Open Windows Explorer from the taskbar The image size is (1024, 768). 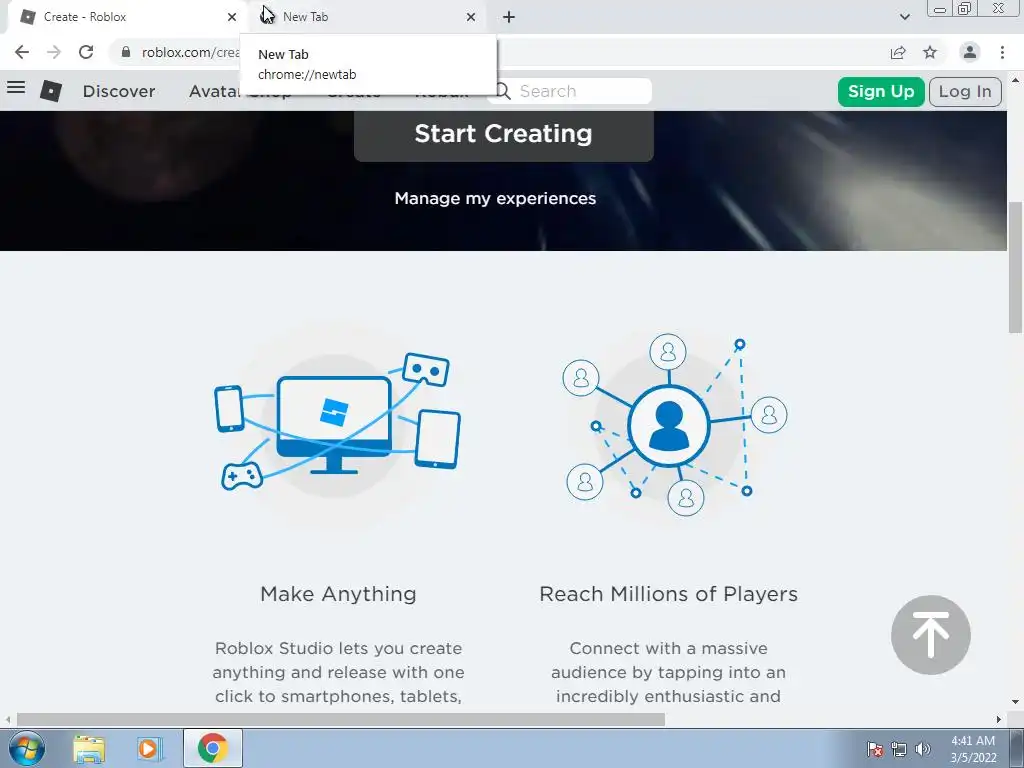(x=89, y=748)
